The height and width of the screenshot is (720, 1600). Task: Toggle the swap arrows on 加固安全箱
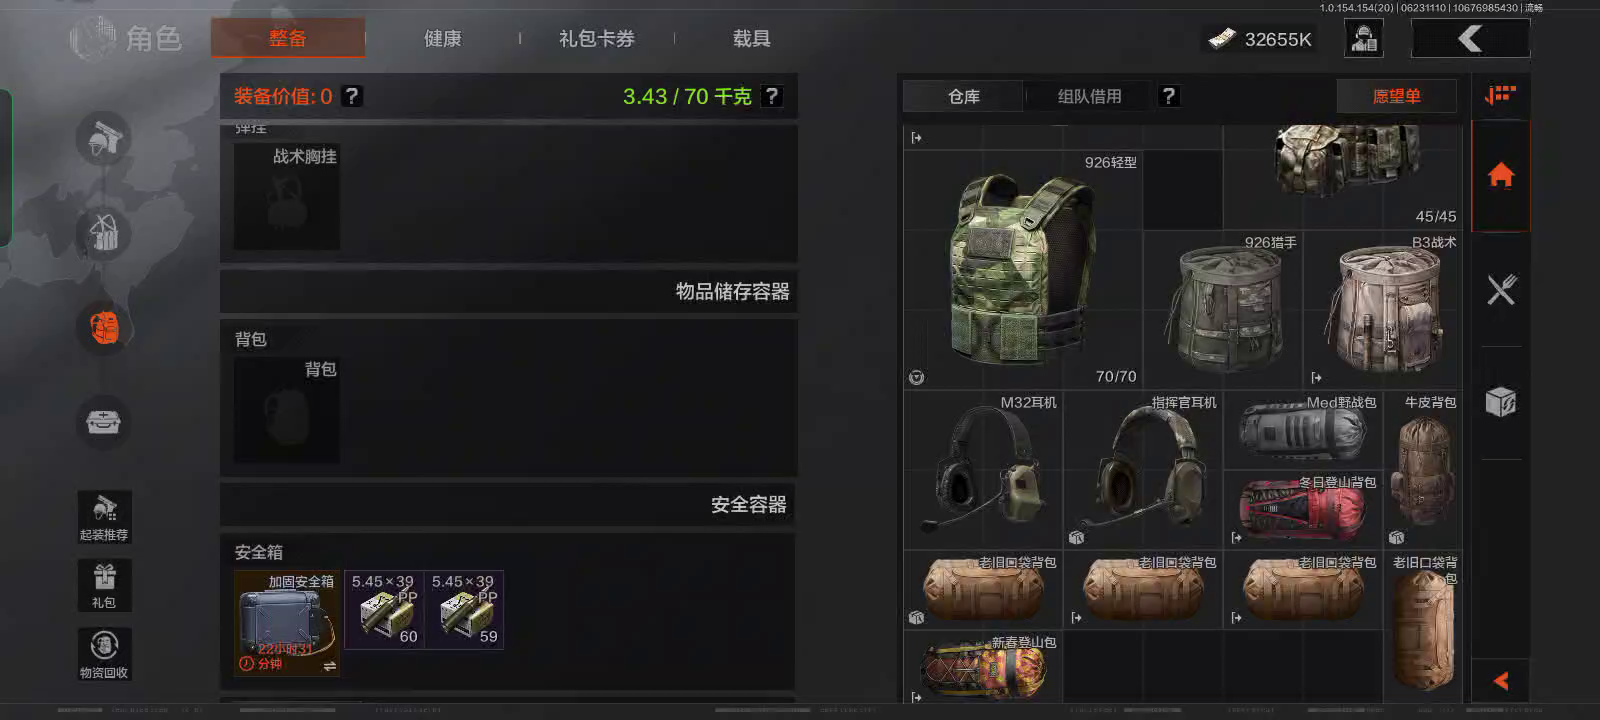point(329,666)
